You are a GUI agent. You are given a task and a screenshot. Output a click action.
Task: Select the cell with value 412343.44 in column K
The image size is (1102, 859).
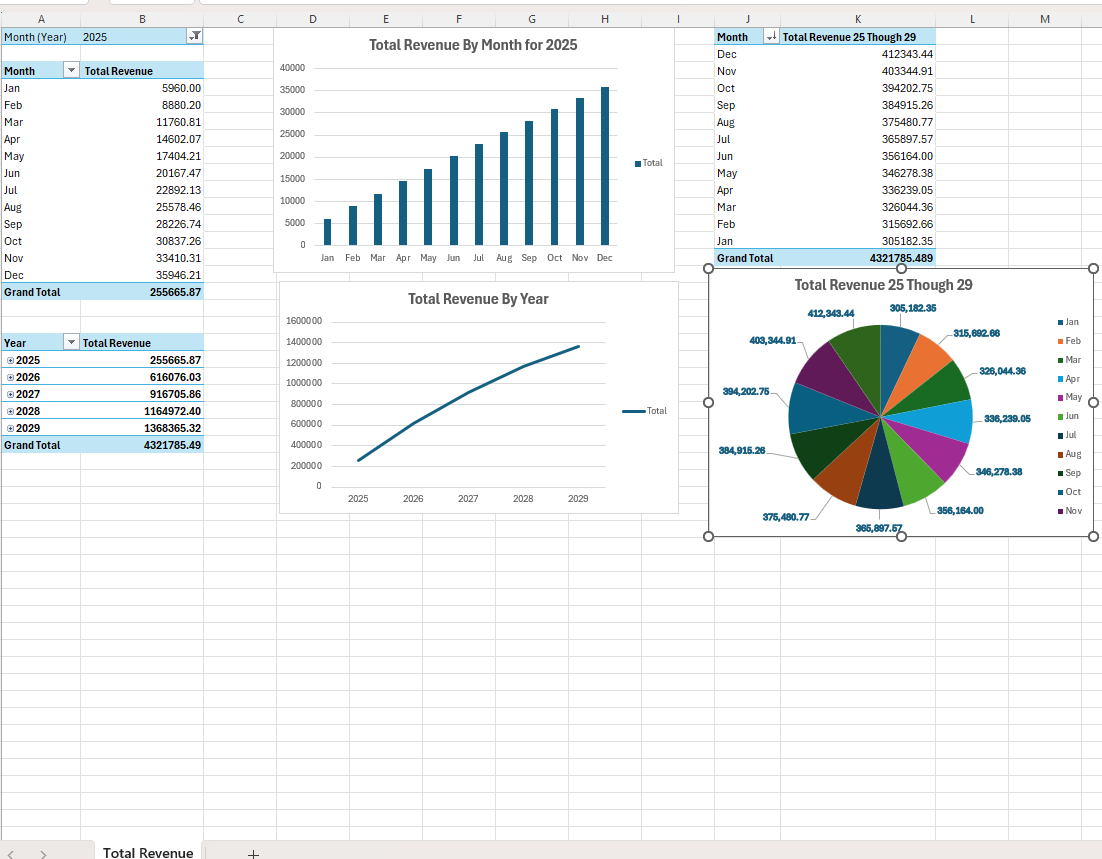pos(857,54)
